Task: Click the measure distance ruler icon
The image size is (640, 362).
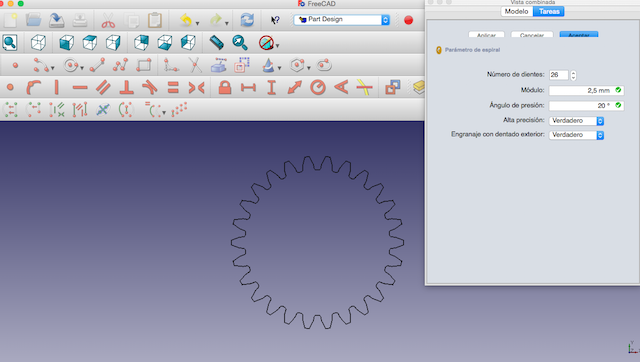Action: [x=216, y=42]
